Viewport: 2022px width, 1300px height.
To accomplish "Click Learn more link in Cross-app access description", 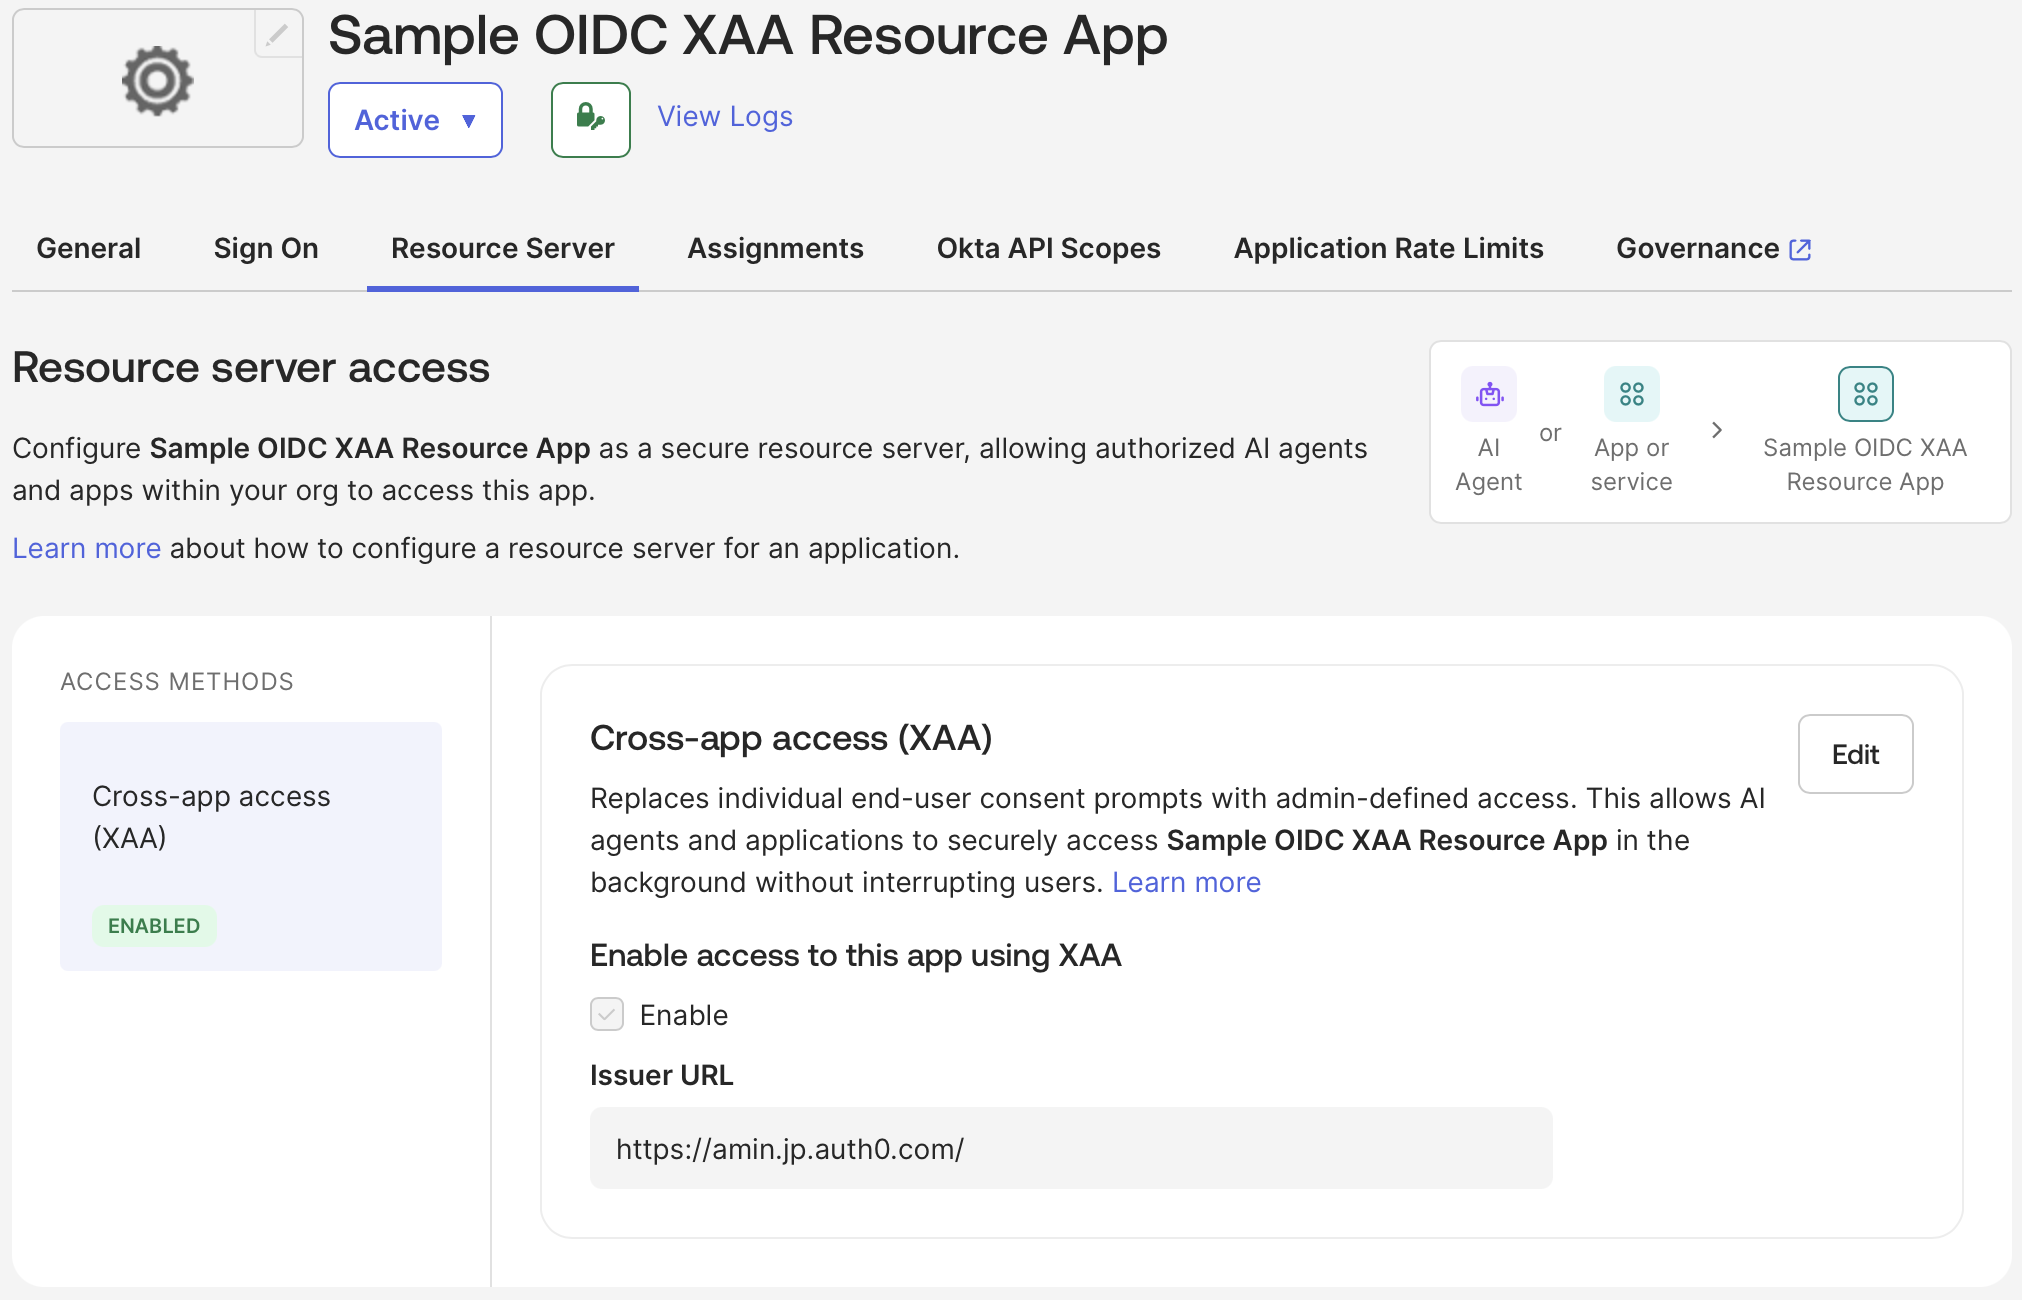I will 1187,882.
